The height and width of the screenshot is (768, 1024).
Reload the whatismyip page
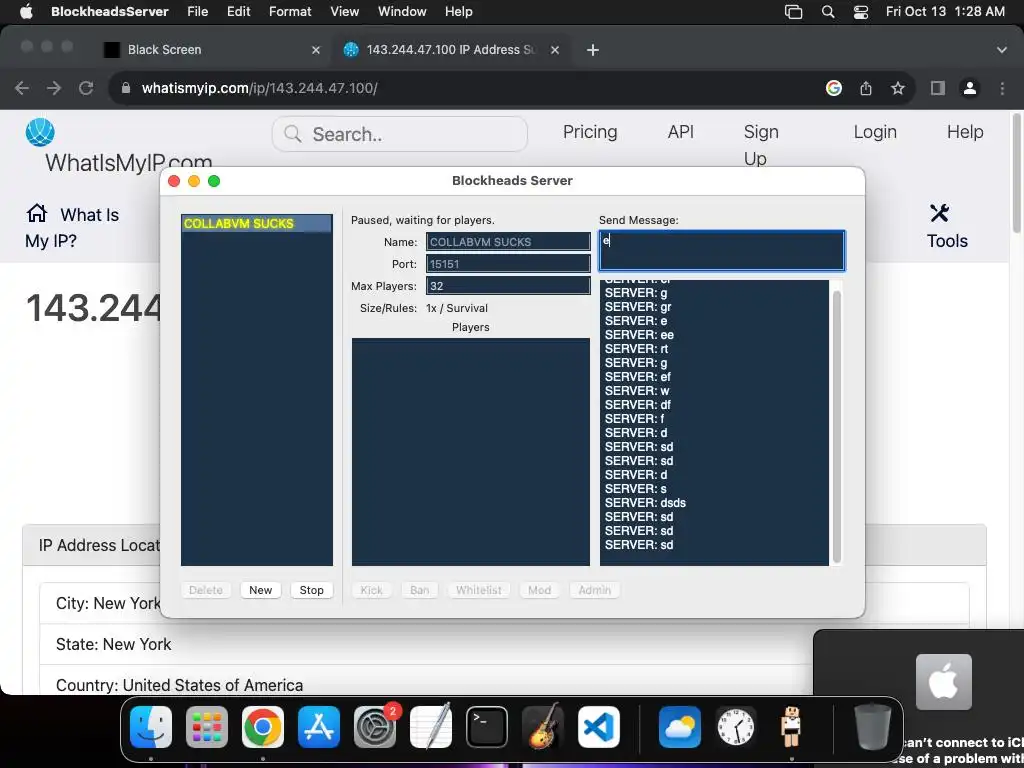86,88
